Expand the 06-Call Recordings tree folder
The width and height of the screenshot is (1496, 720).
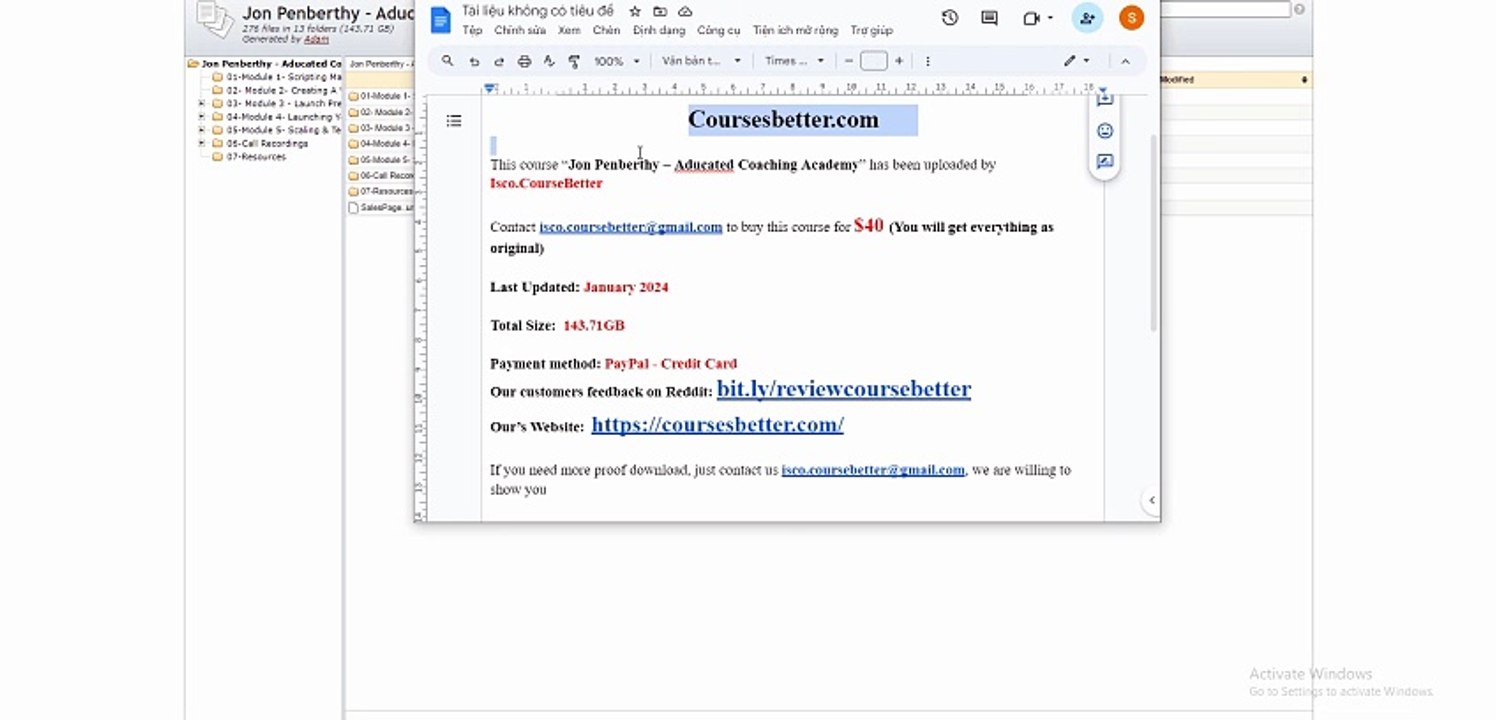point(202,143)
